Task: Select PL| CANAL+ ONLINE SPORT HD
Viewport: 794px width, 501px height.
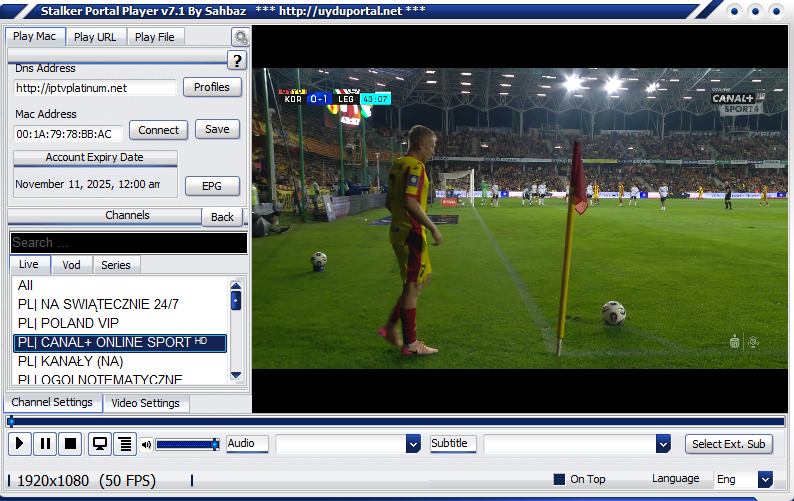Action: point(120,342)
